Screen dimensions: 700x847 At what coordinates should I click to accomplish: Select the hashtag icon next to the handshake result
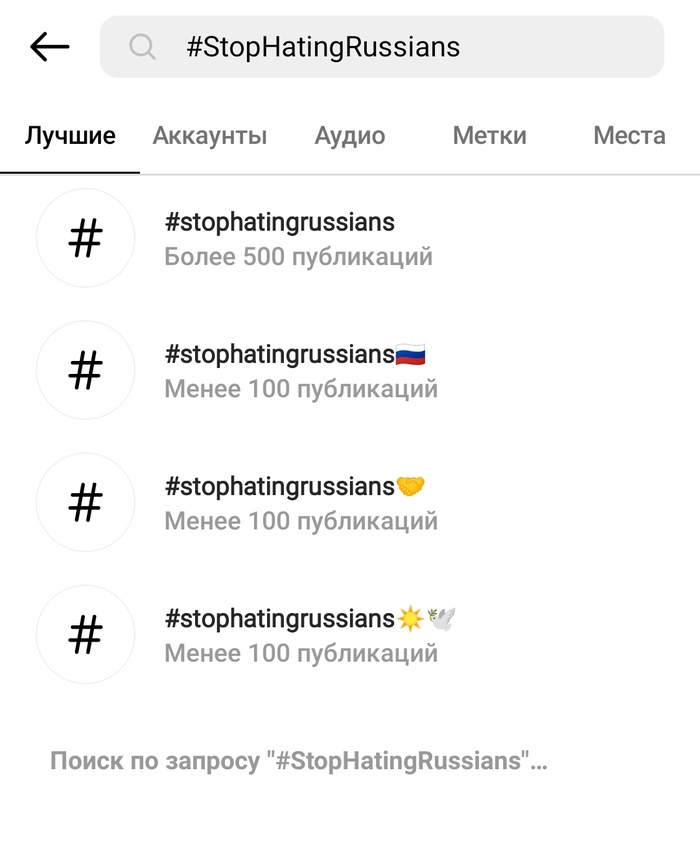85,502
